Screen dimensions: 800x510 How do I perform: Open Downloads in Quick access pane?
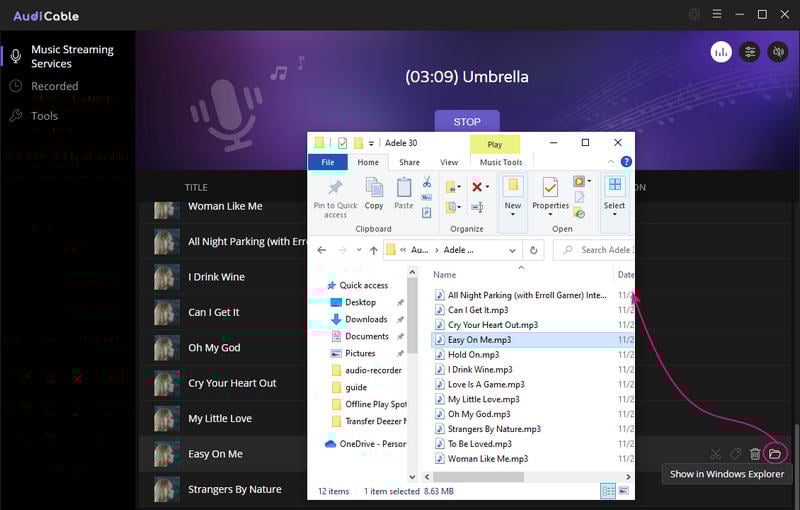coord(366,319)
